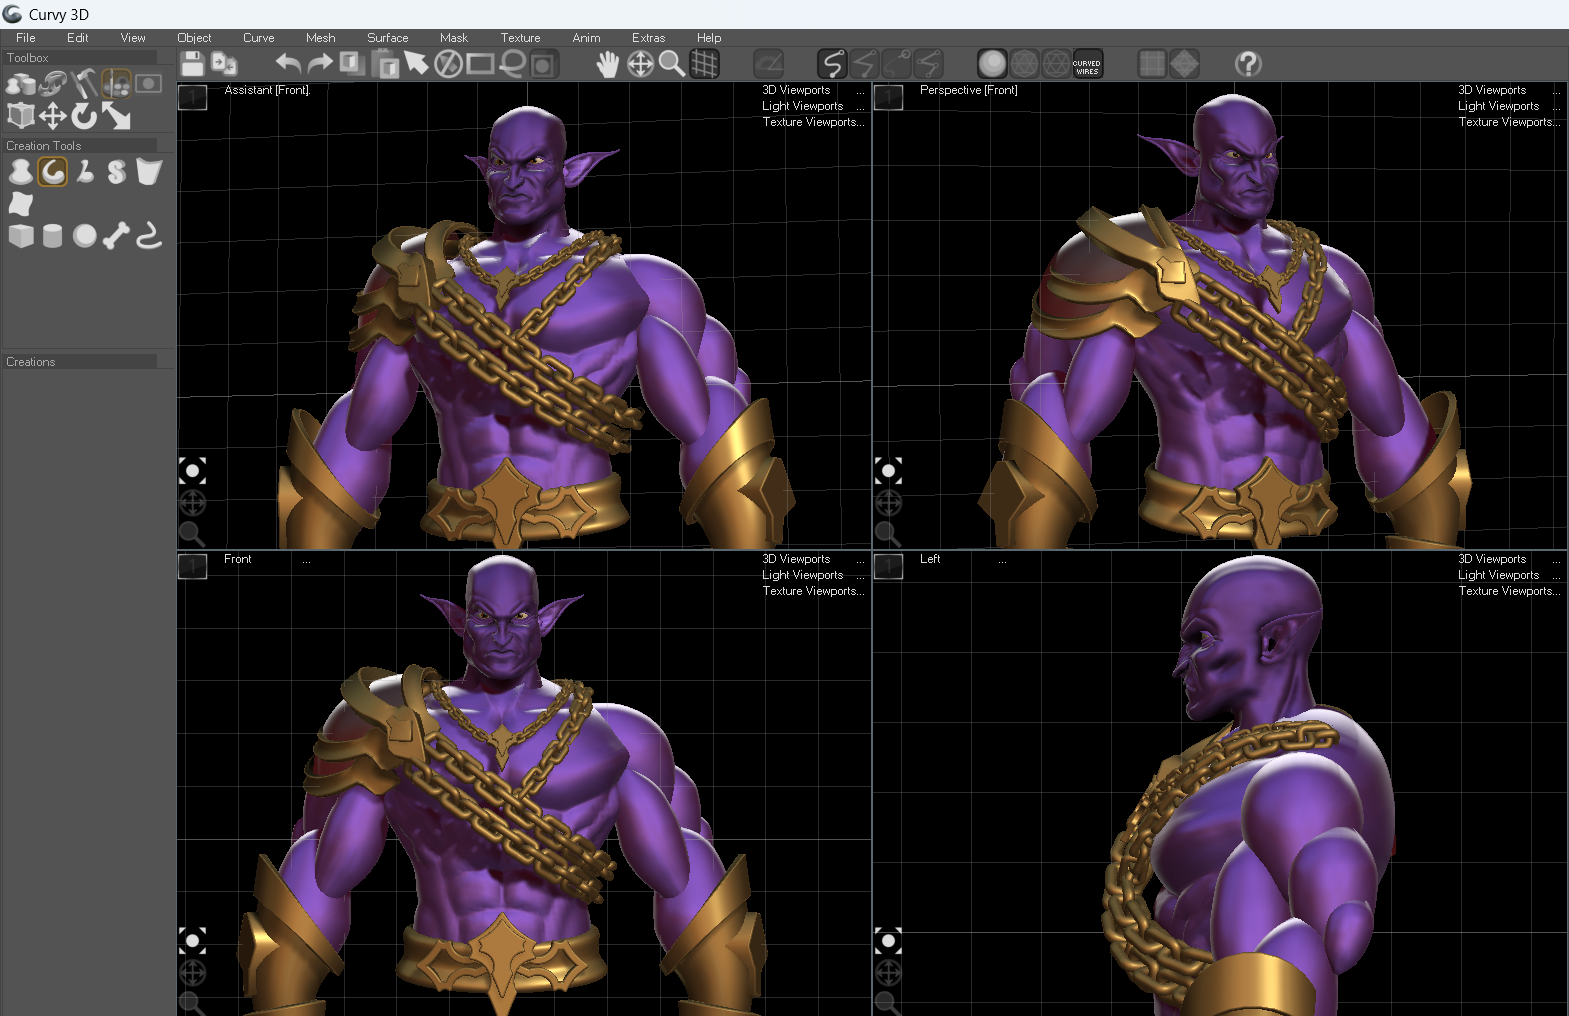Viewport: 1569px width, 1016px height.
Task: Select the rotate tool in the Toolbox
Action: click(85, 116)
